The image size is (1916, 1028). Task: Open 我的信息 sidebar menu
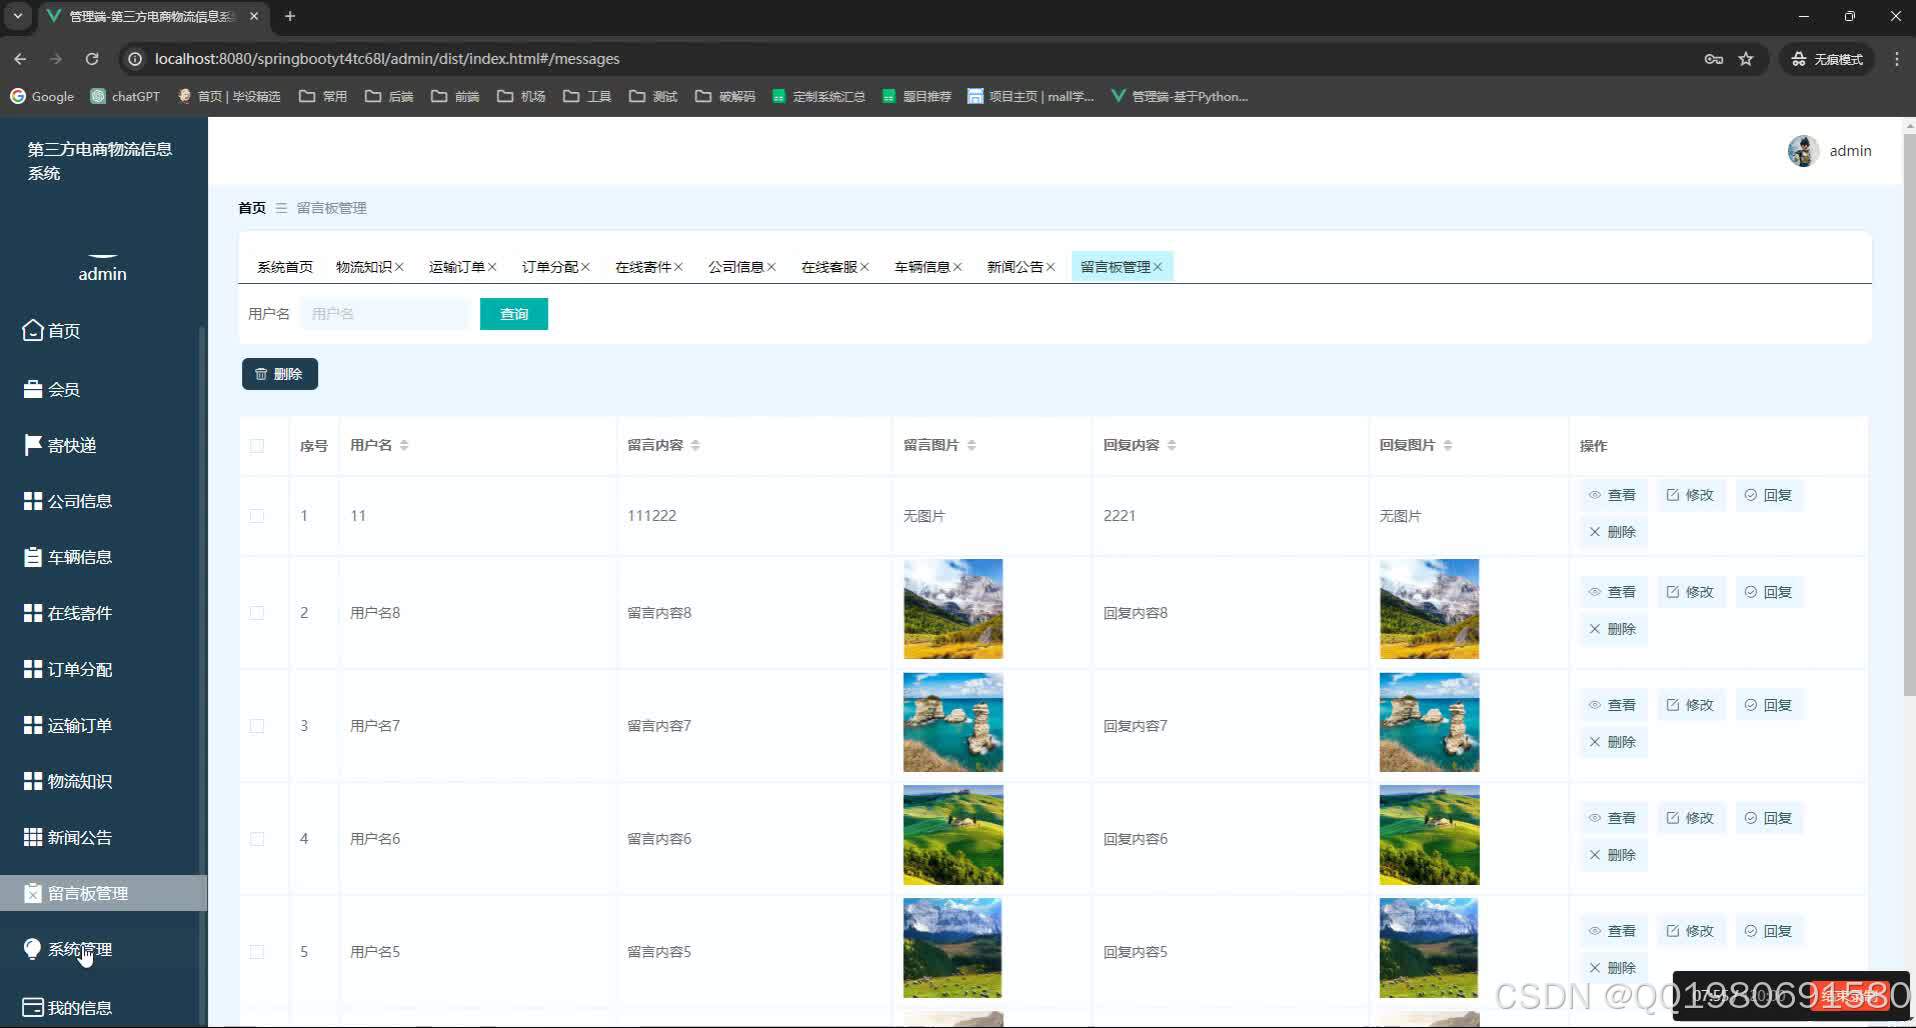[68, 1007]
